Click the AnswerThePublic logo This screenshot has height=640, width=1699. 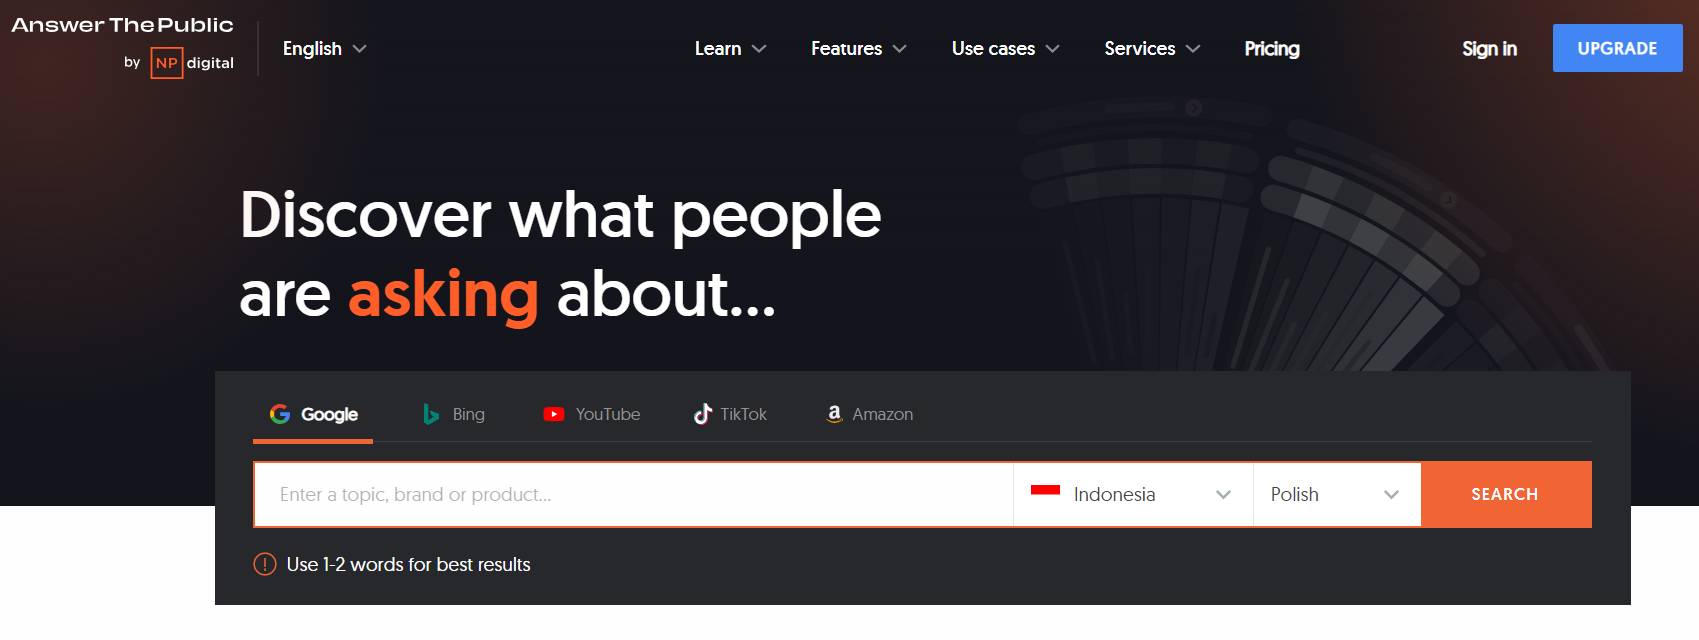tap(122, 25)
